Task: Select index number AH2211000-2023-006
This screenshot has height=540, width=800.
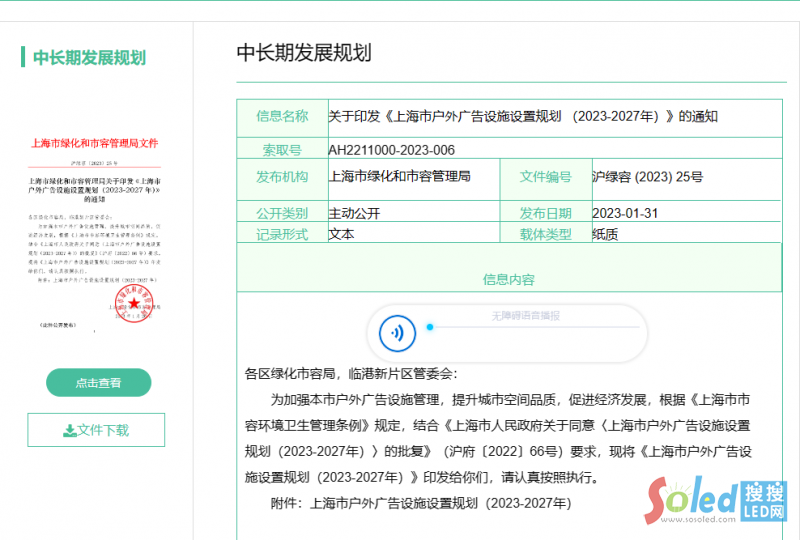Action: tap(392, 150)
